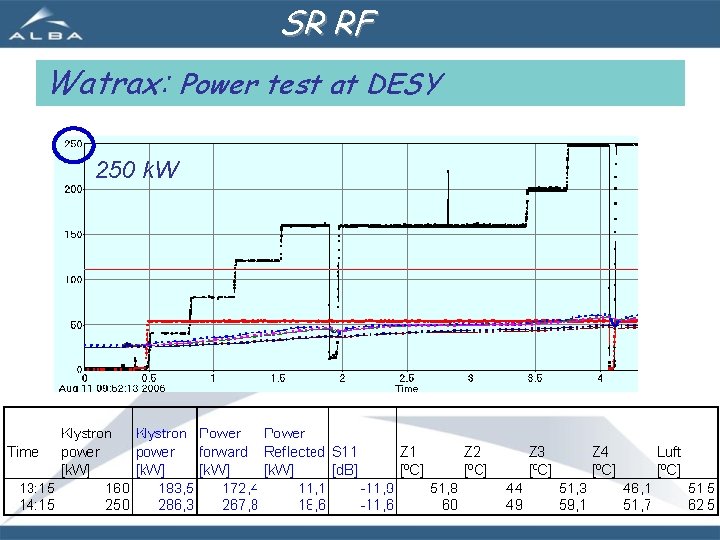
Task: Click the '49' Z2 cell
Action: pyautogui.click(x=514, y=505)
